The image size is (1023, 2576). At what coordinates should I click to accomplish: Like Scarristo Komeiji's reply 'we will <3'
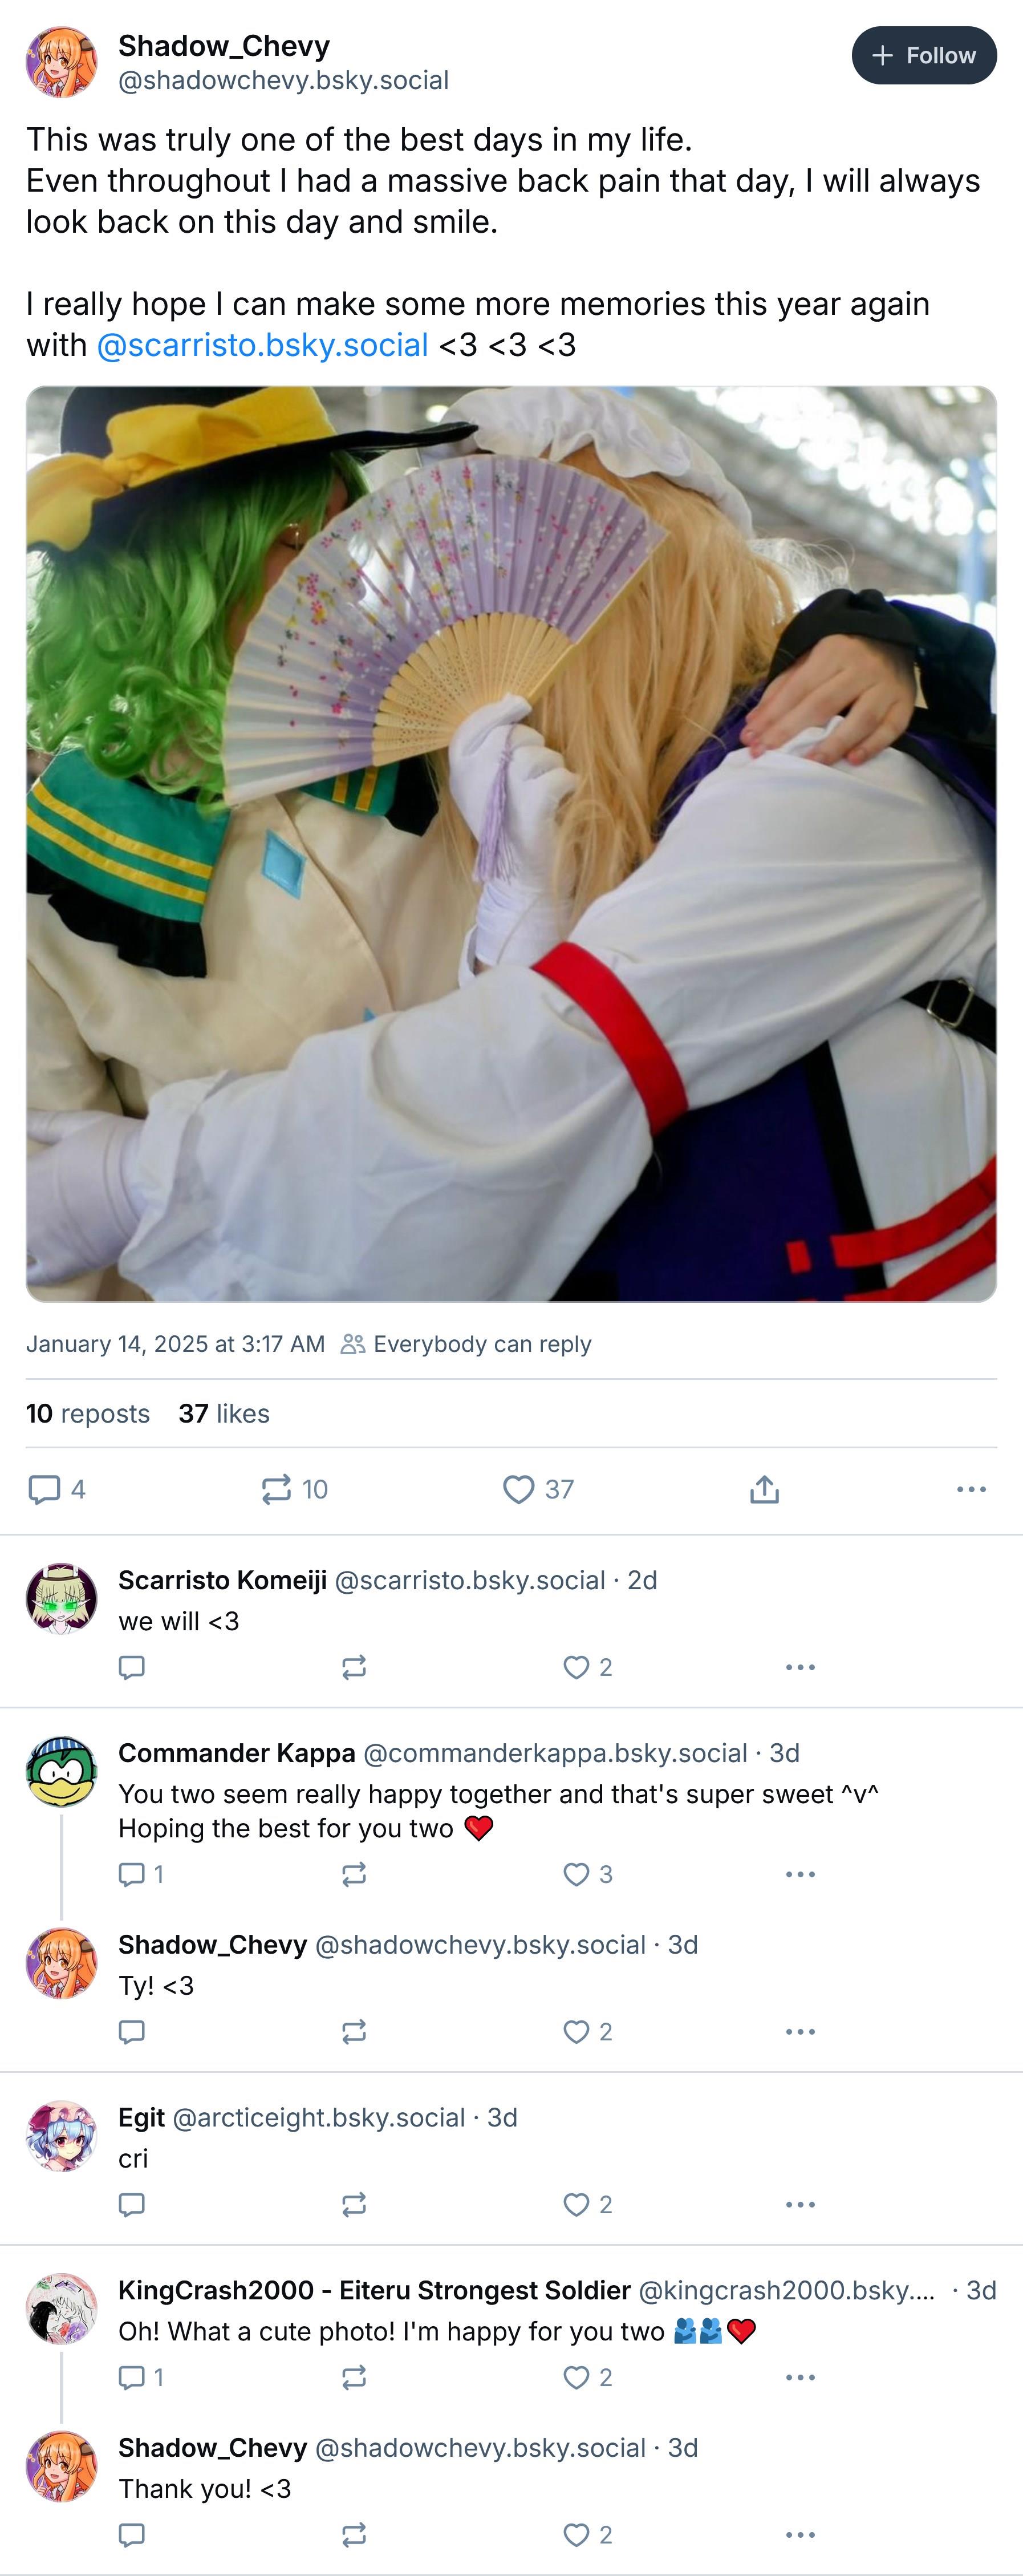[587, 1667]
